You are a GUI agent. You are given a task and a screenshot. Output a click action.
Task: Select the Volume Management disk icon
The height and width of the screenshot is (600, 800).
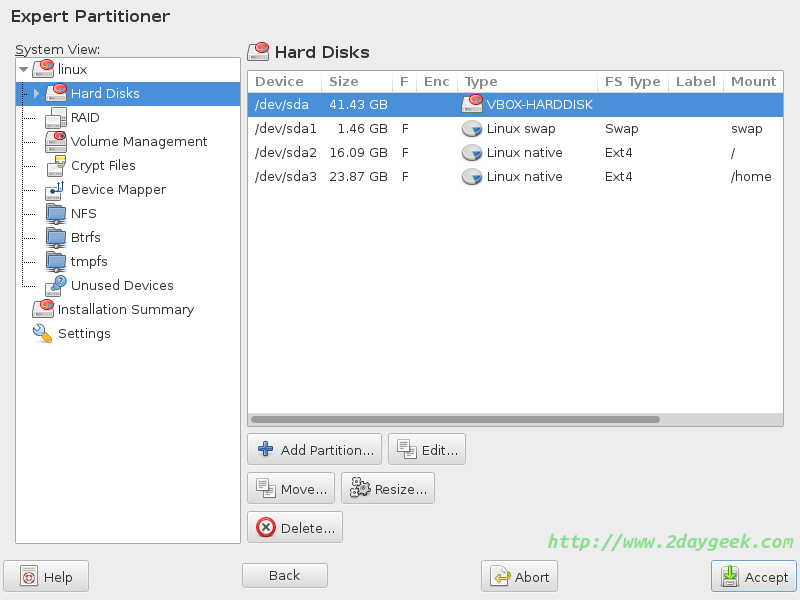56,142
